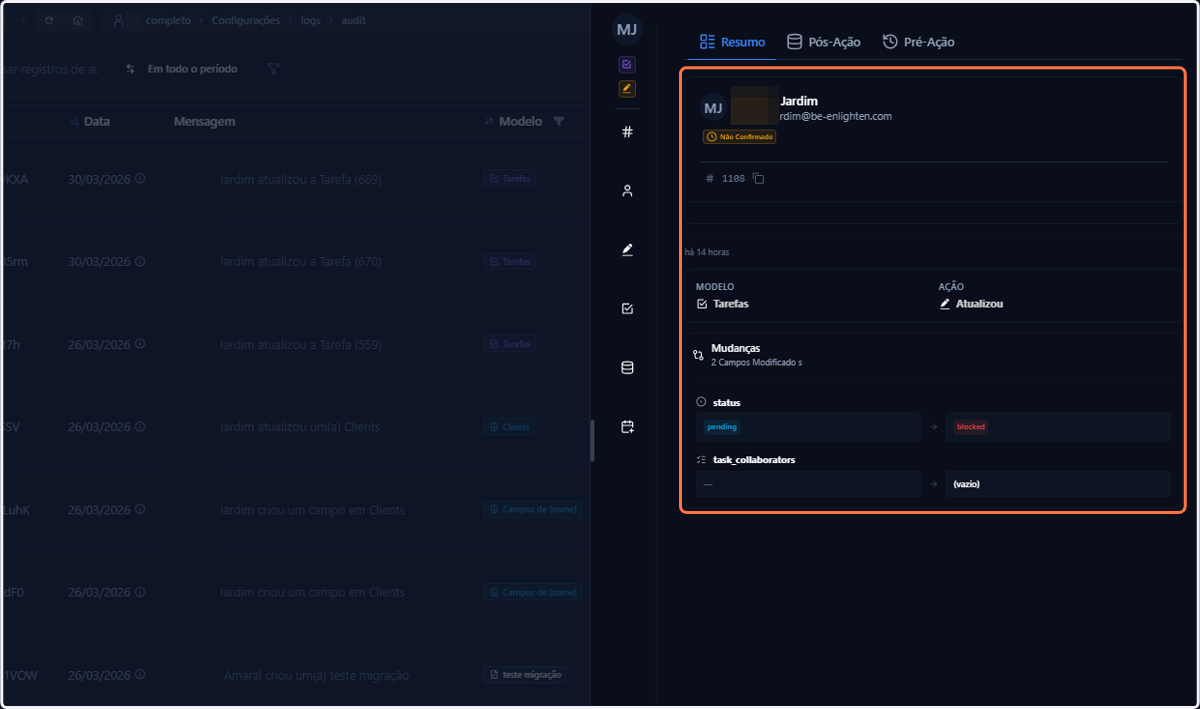This screenshot has width=1200, height=709.
Task: Sort the table by the Data column
Action: [x=97, y=121]
